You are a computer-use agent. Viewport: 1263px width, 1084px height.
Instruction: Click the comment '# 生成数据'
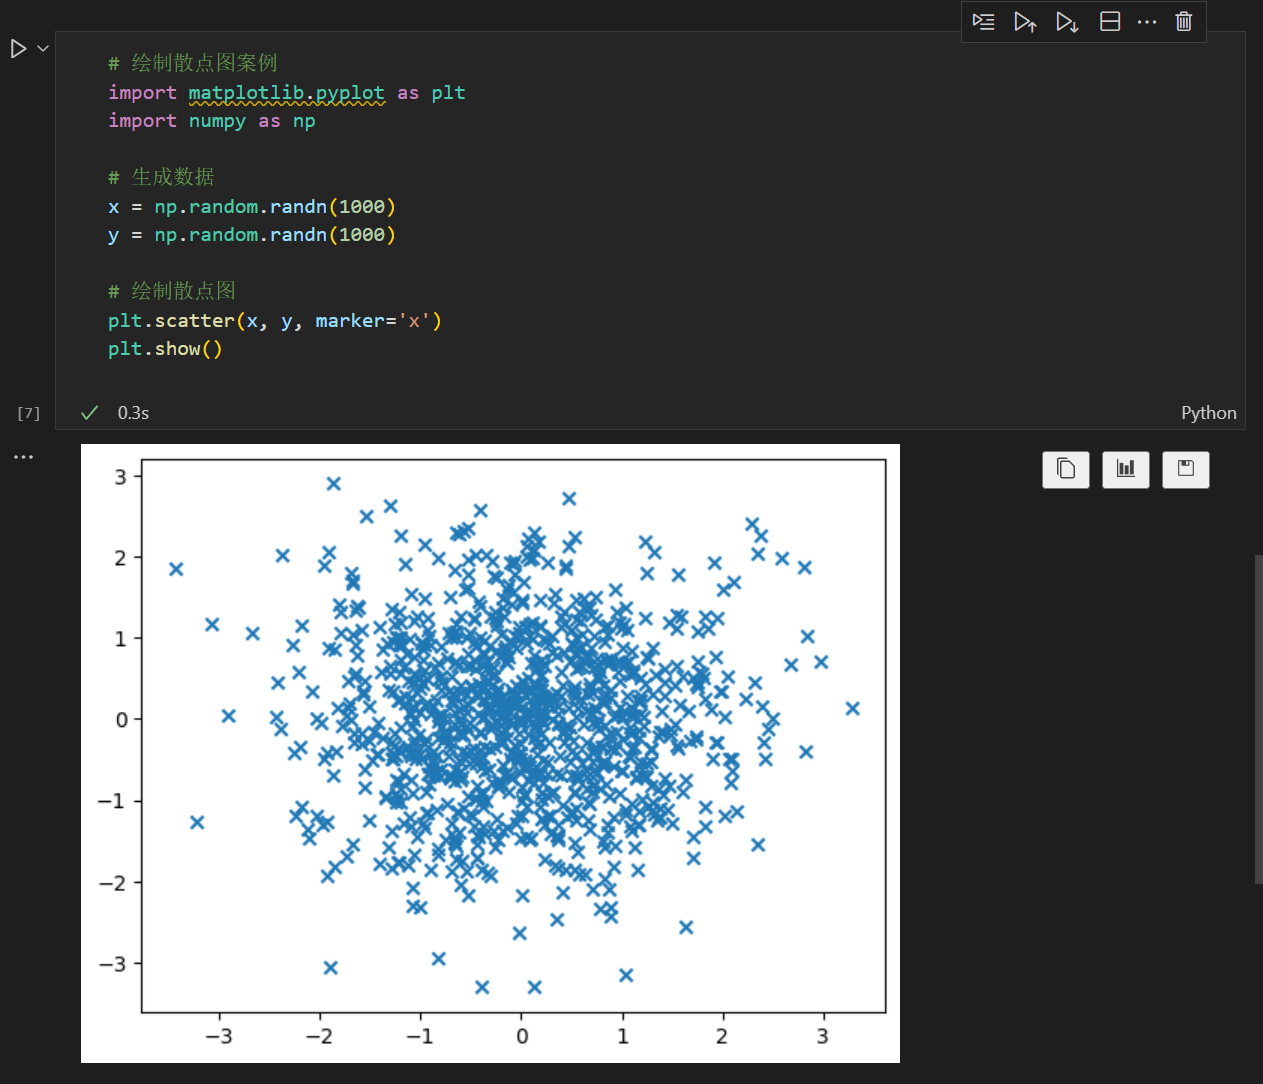[x=161, y=177]
